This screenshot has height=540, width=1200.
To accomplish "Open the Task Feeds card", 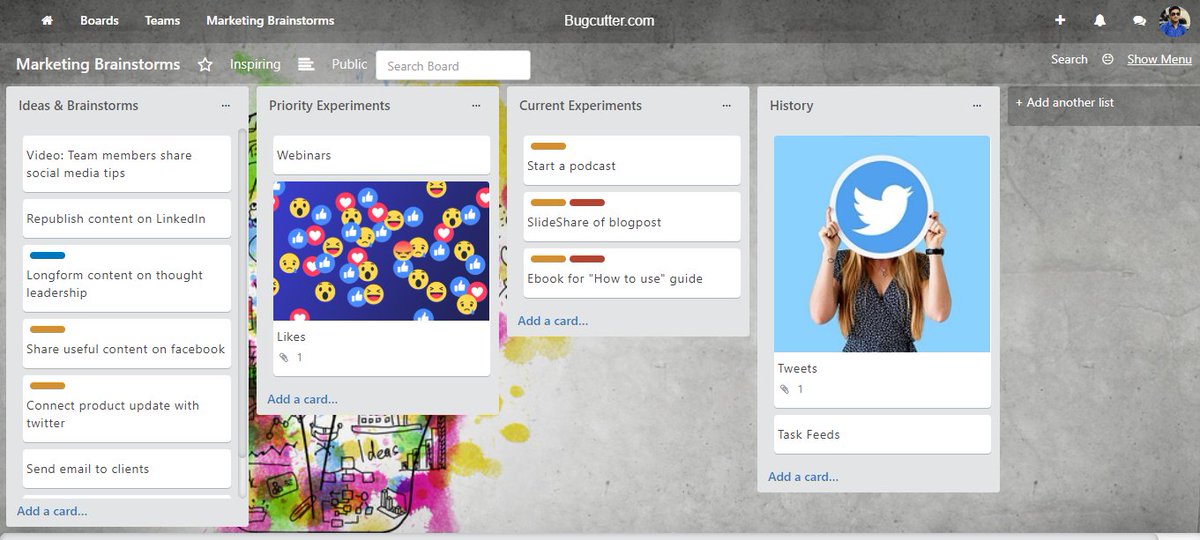I will (x=882, y=434).
